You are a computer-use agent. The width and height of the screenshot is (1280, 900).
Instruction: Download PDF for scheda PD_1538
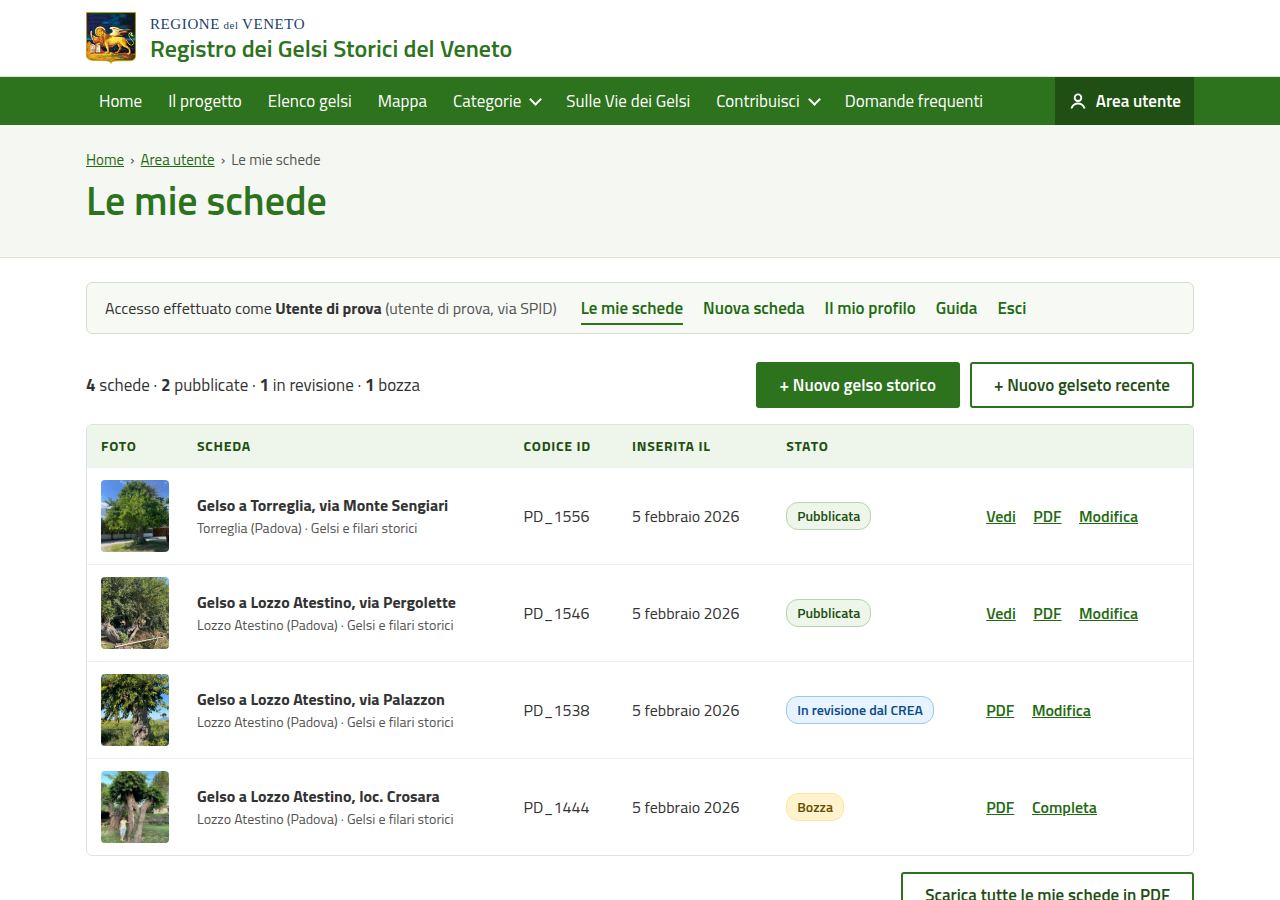coord(1000,711)
